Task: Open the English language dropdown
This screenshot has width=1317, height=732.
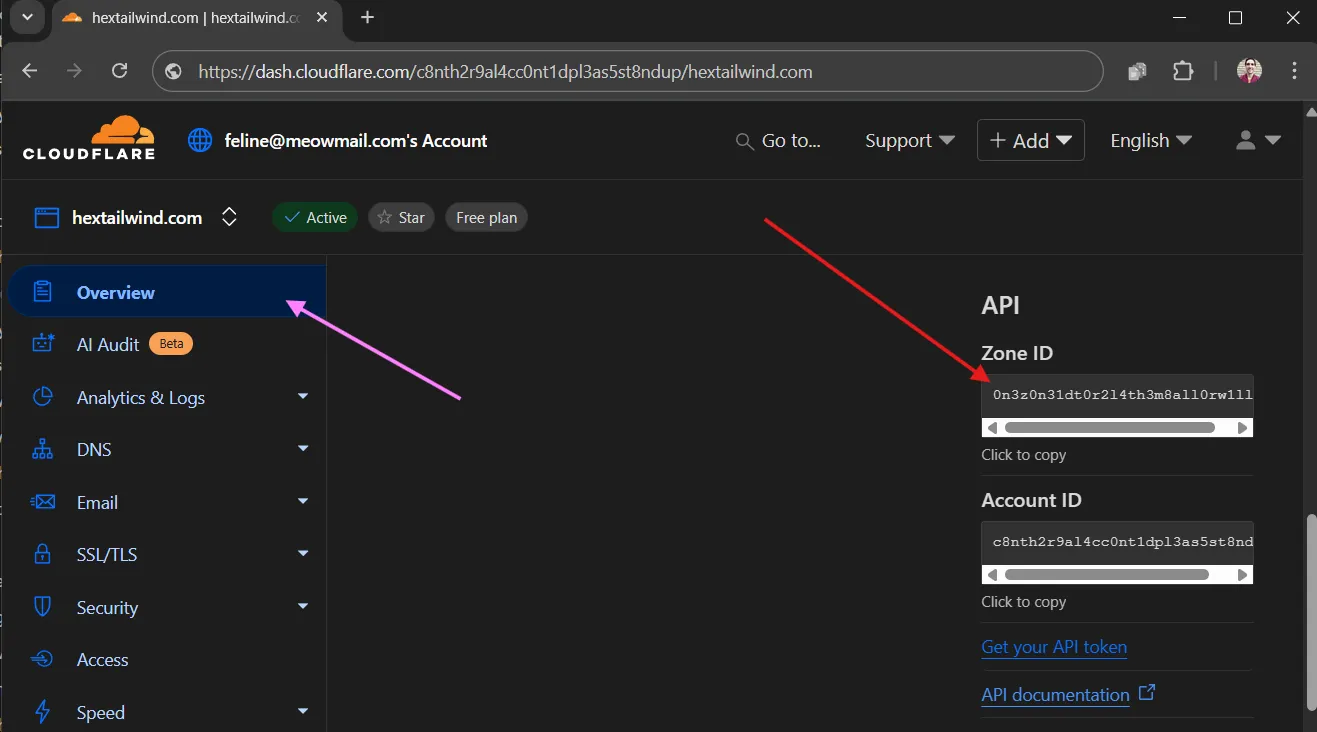Action: pyautogui.click(x=1150, y=140)
